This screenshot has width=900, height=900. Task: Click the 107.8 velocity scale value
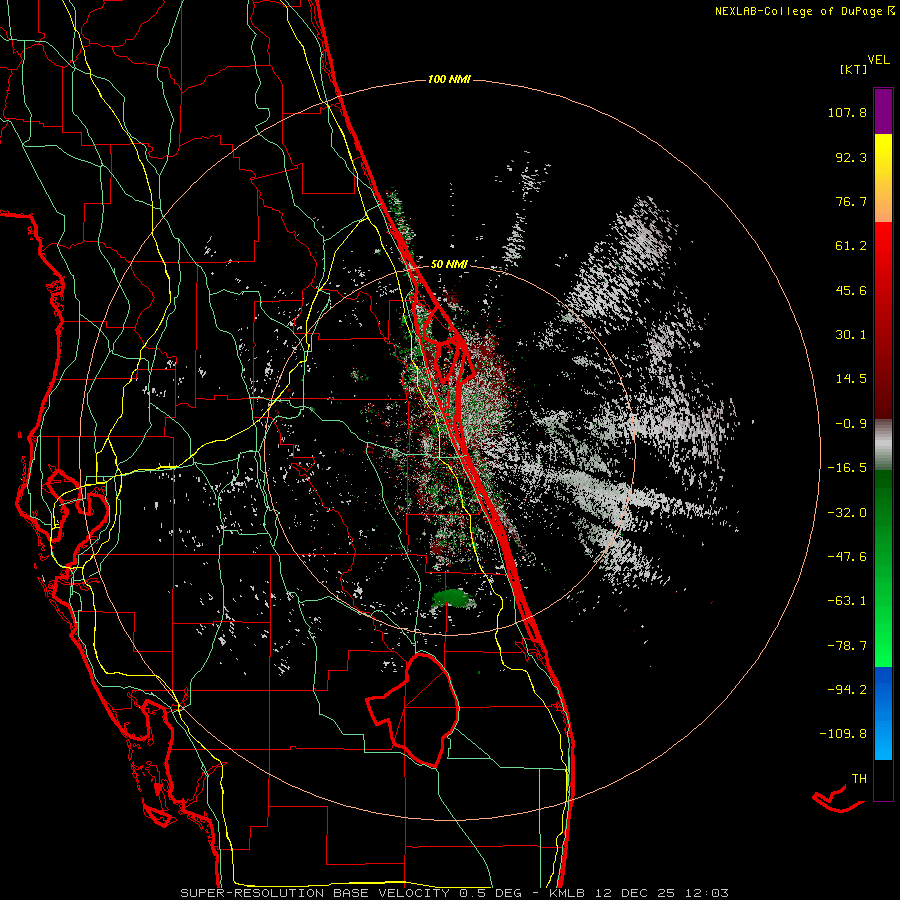point(847,112)
